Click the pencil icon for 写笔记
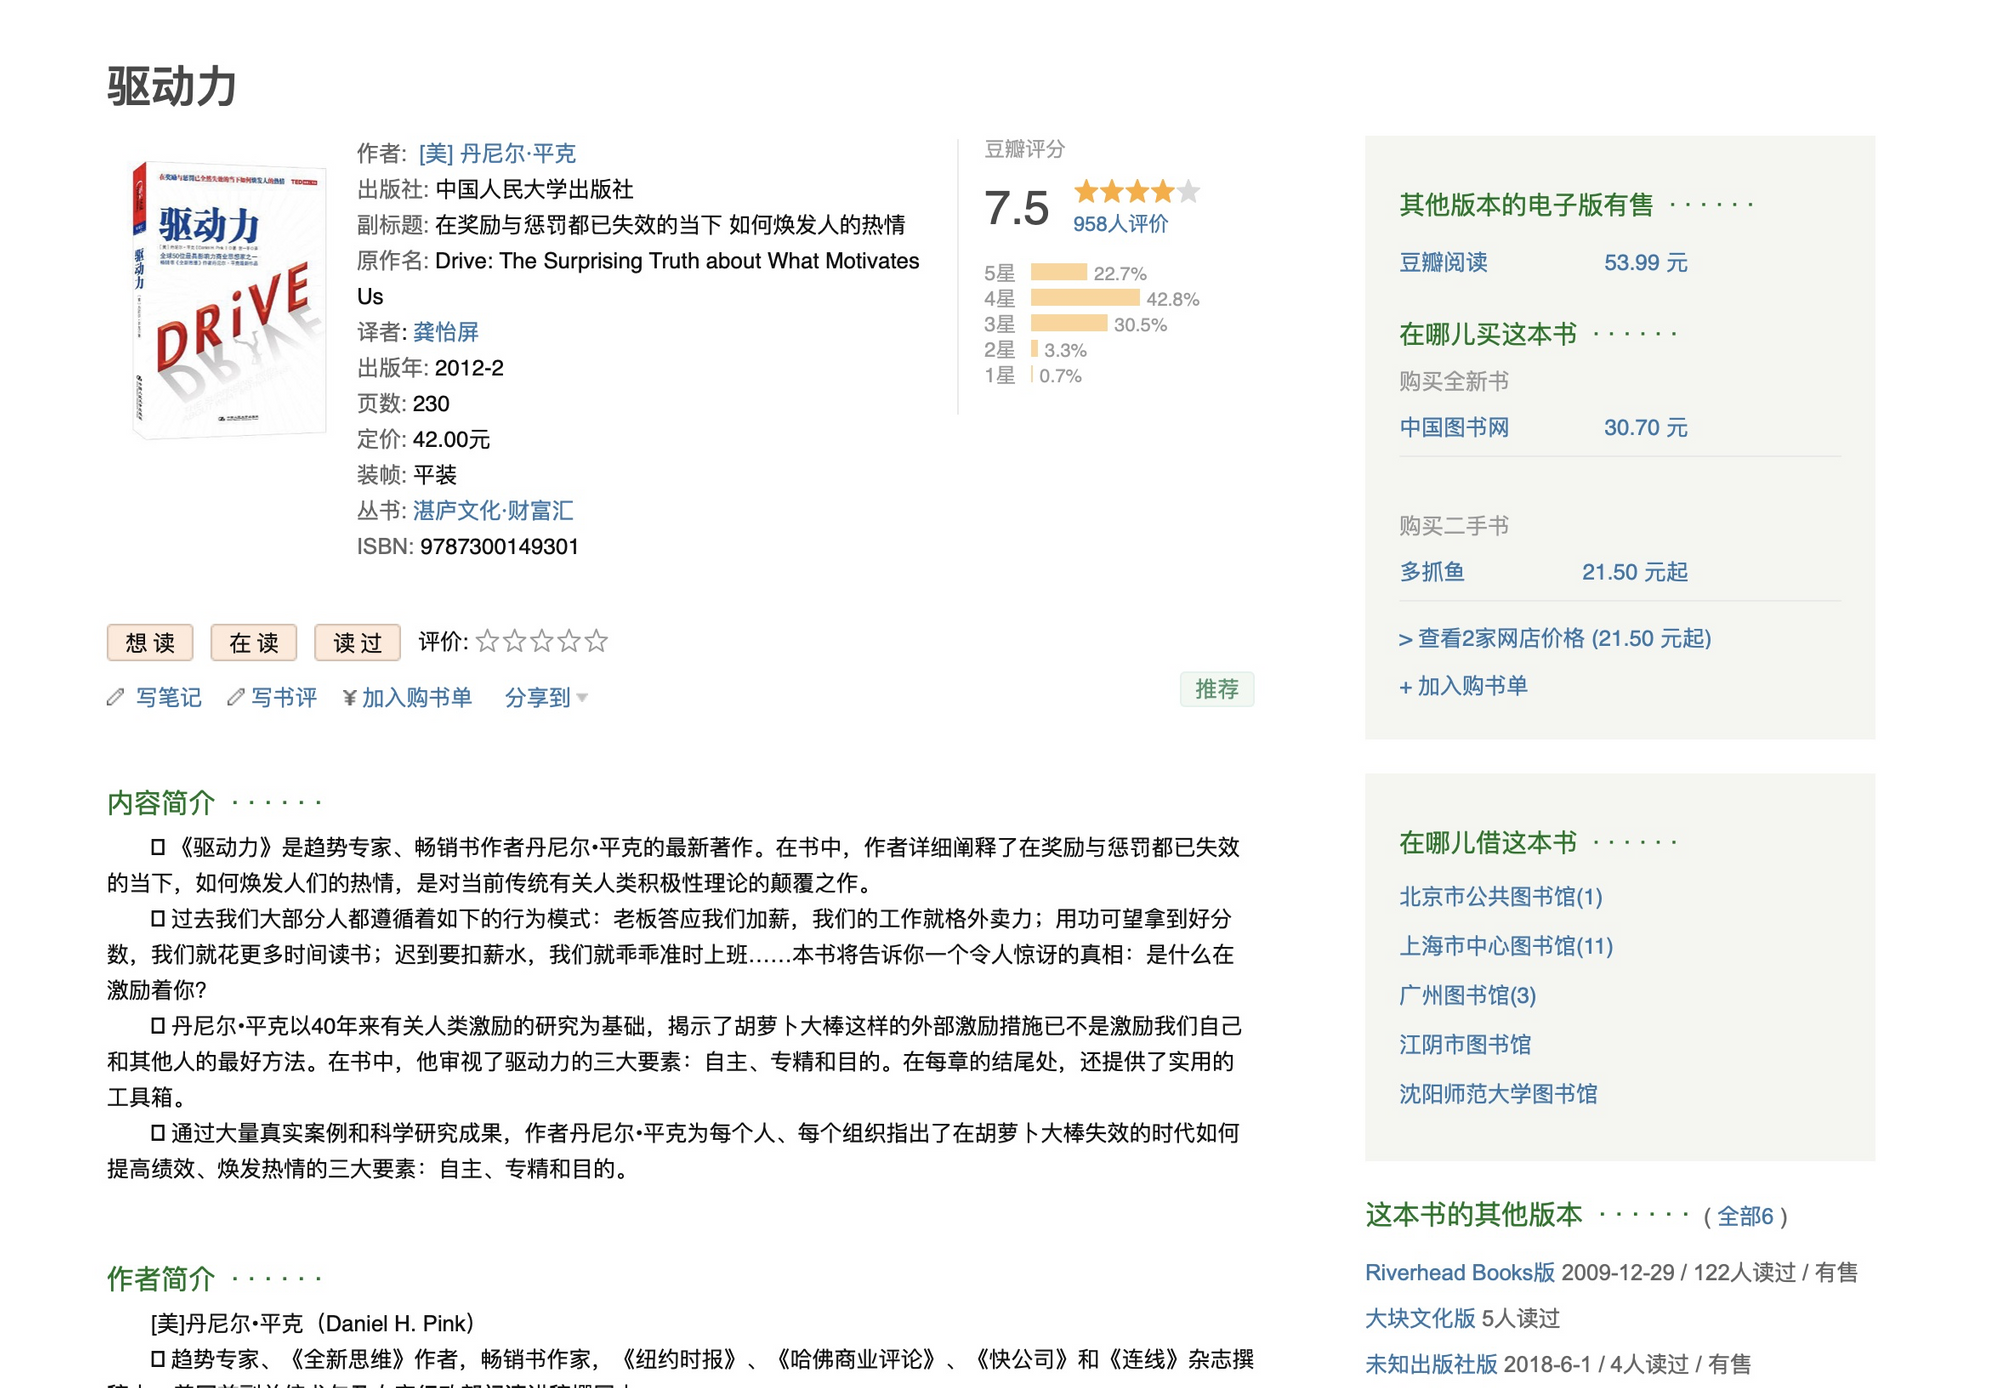The height and width of the screenshot is (1388, 2000). tap(116, 697)
